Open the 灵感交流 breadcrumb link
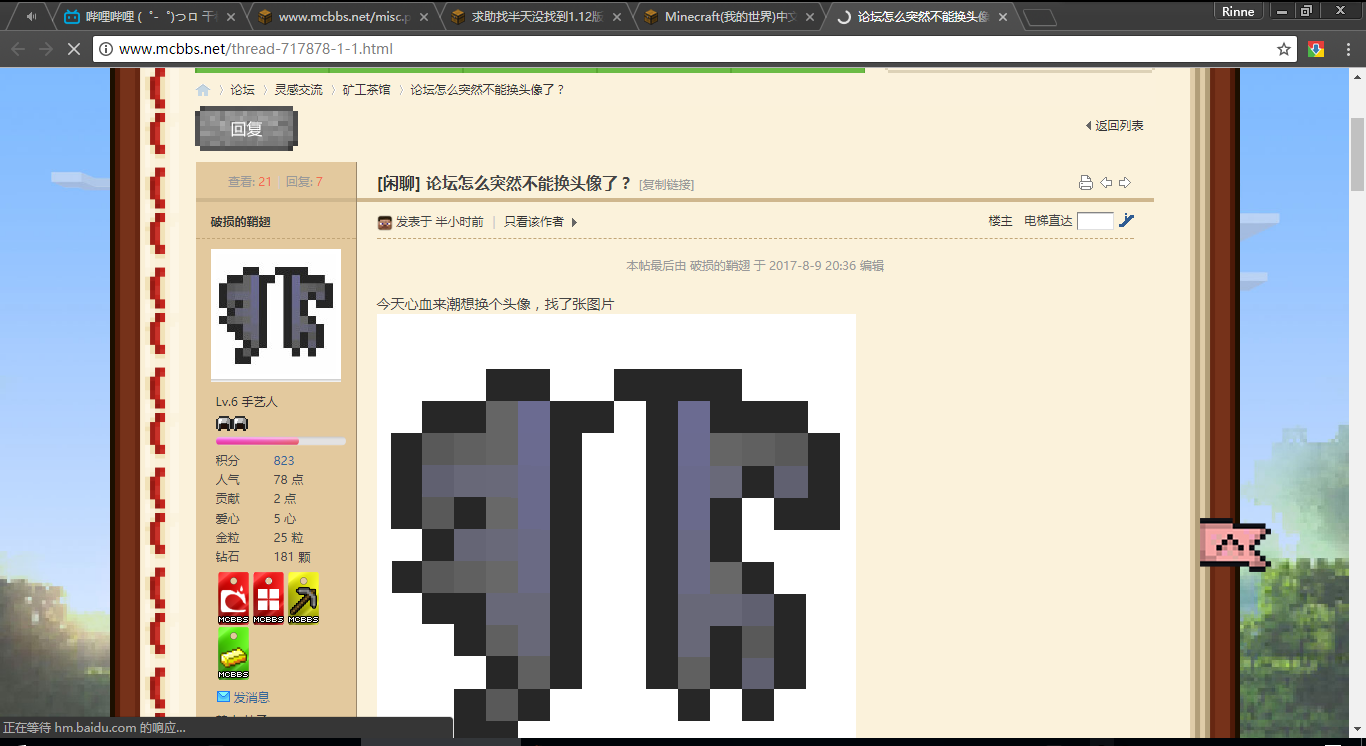 point(299,90)
